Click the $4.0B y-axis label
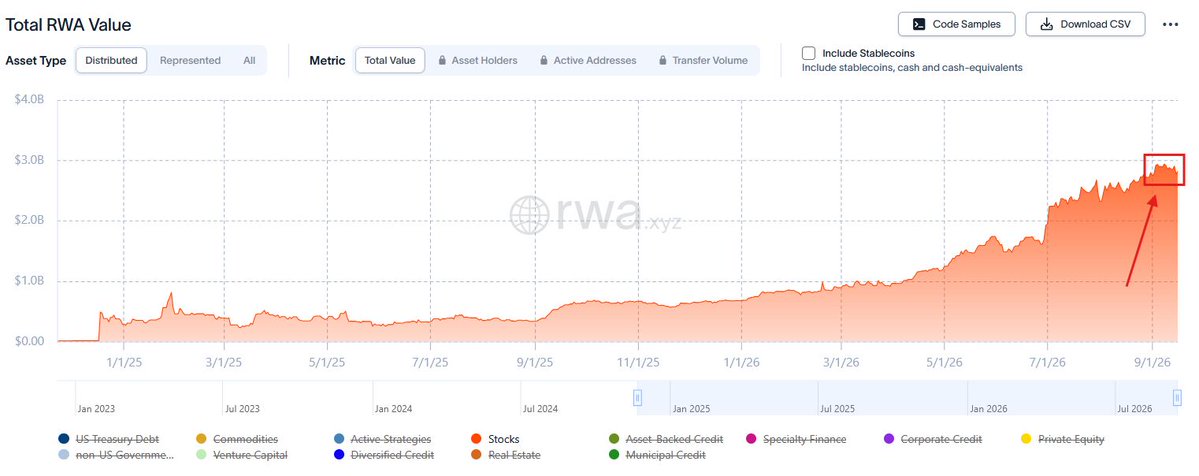The image size is (1199, 476). click(x=31, y=100)
